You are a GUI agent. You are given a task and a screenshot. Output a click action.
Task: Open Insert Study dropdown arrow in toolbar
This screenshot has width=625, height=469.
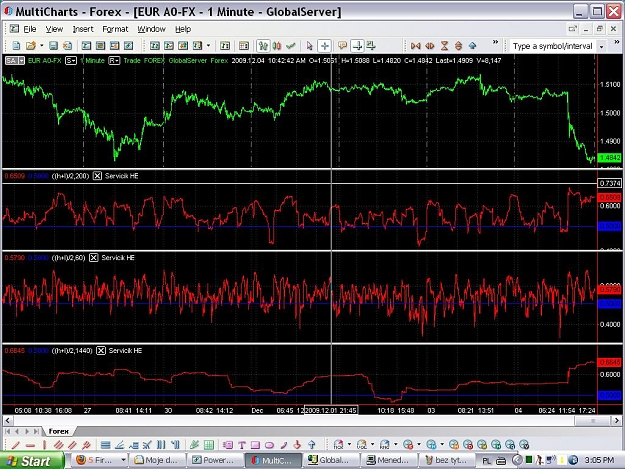click(x=208, y=46)
